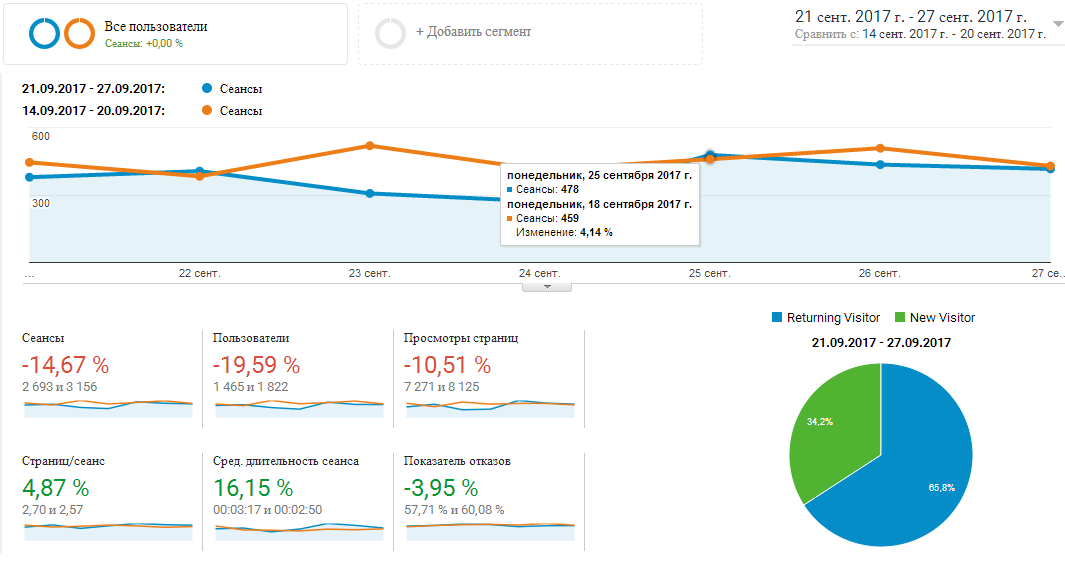Click the Просмотры страниц sparkline
The image size is (1065, 575).
(x=490, y=408)
